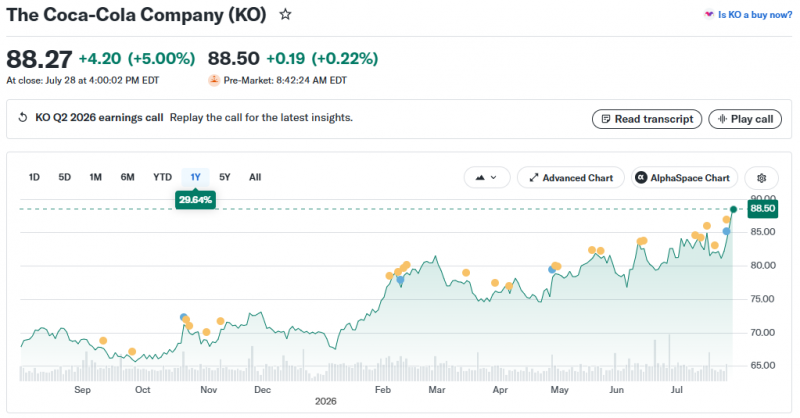This screenshot has width=800, height=418.
Task: Click Play call button
Action: (x=745, y=119)
